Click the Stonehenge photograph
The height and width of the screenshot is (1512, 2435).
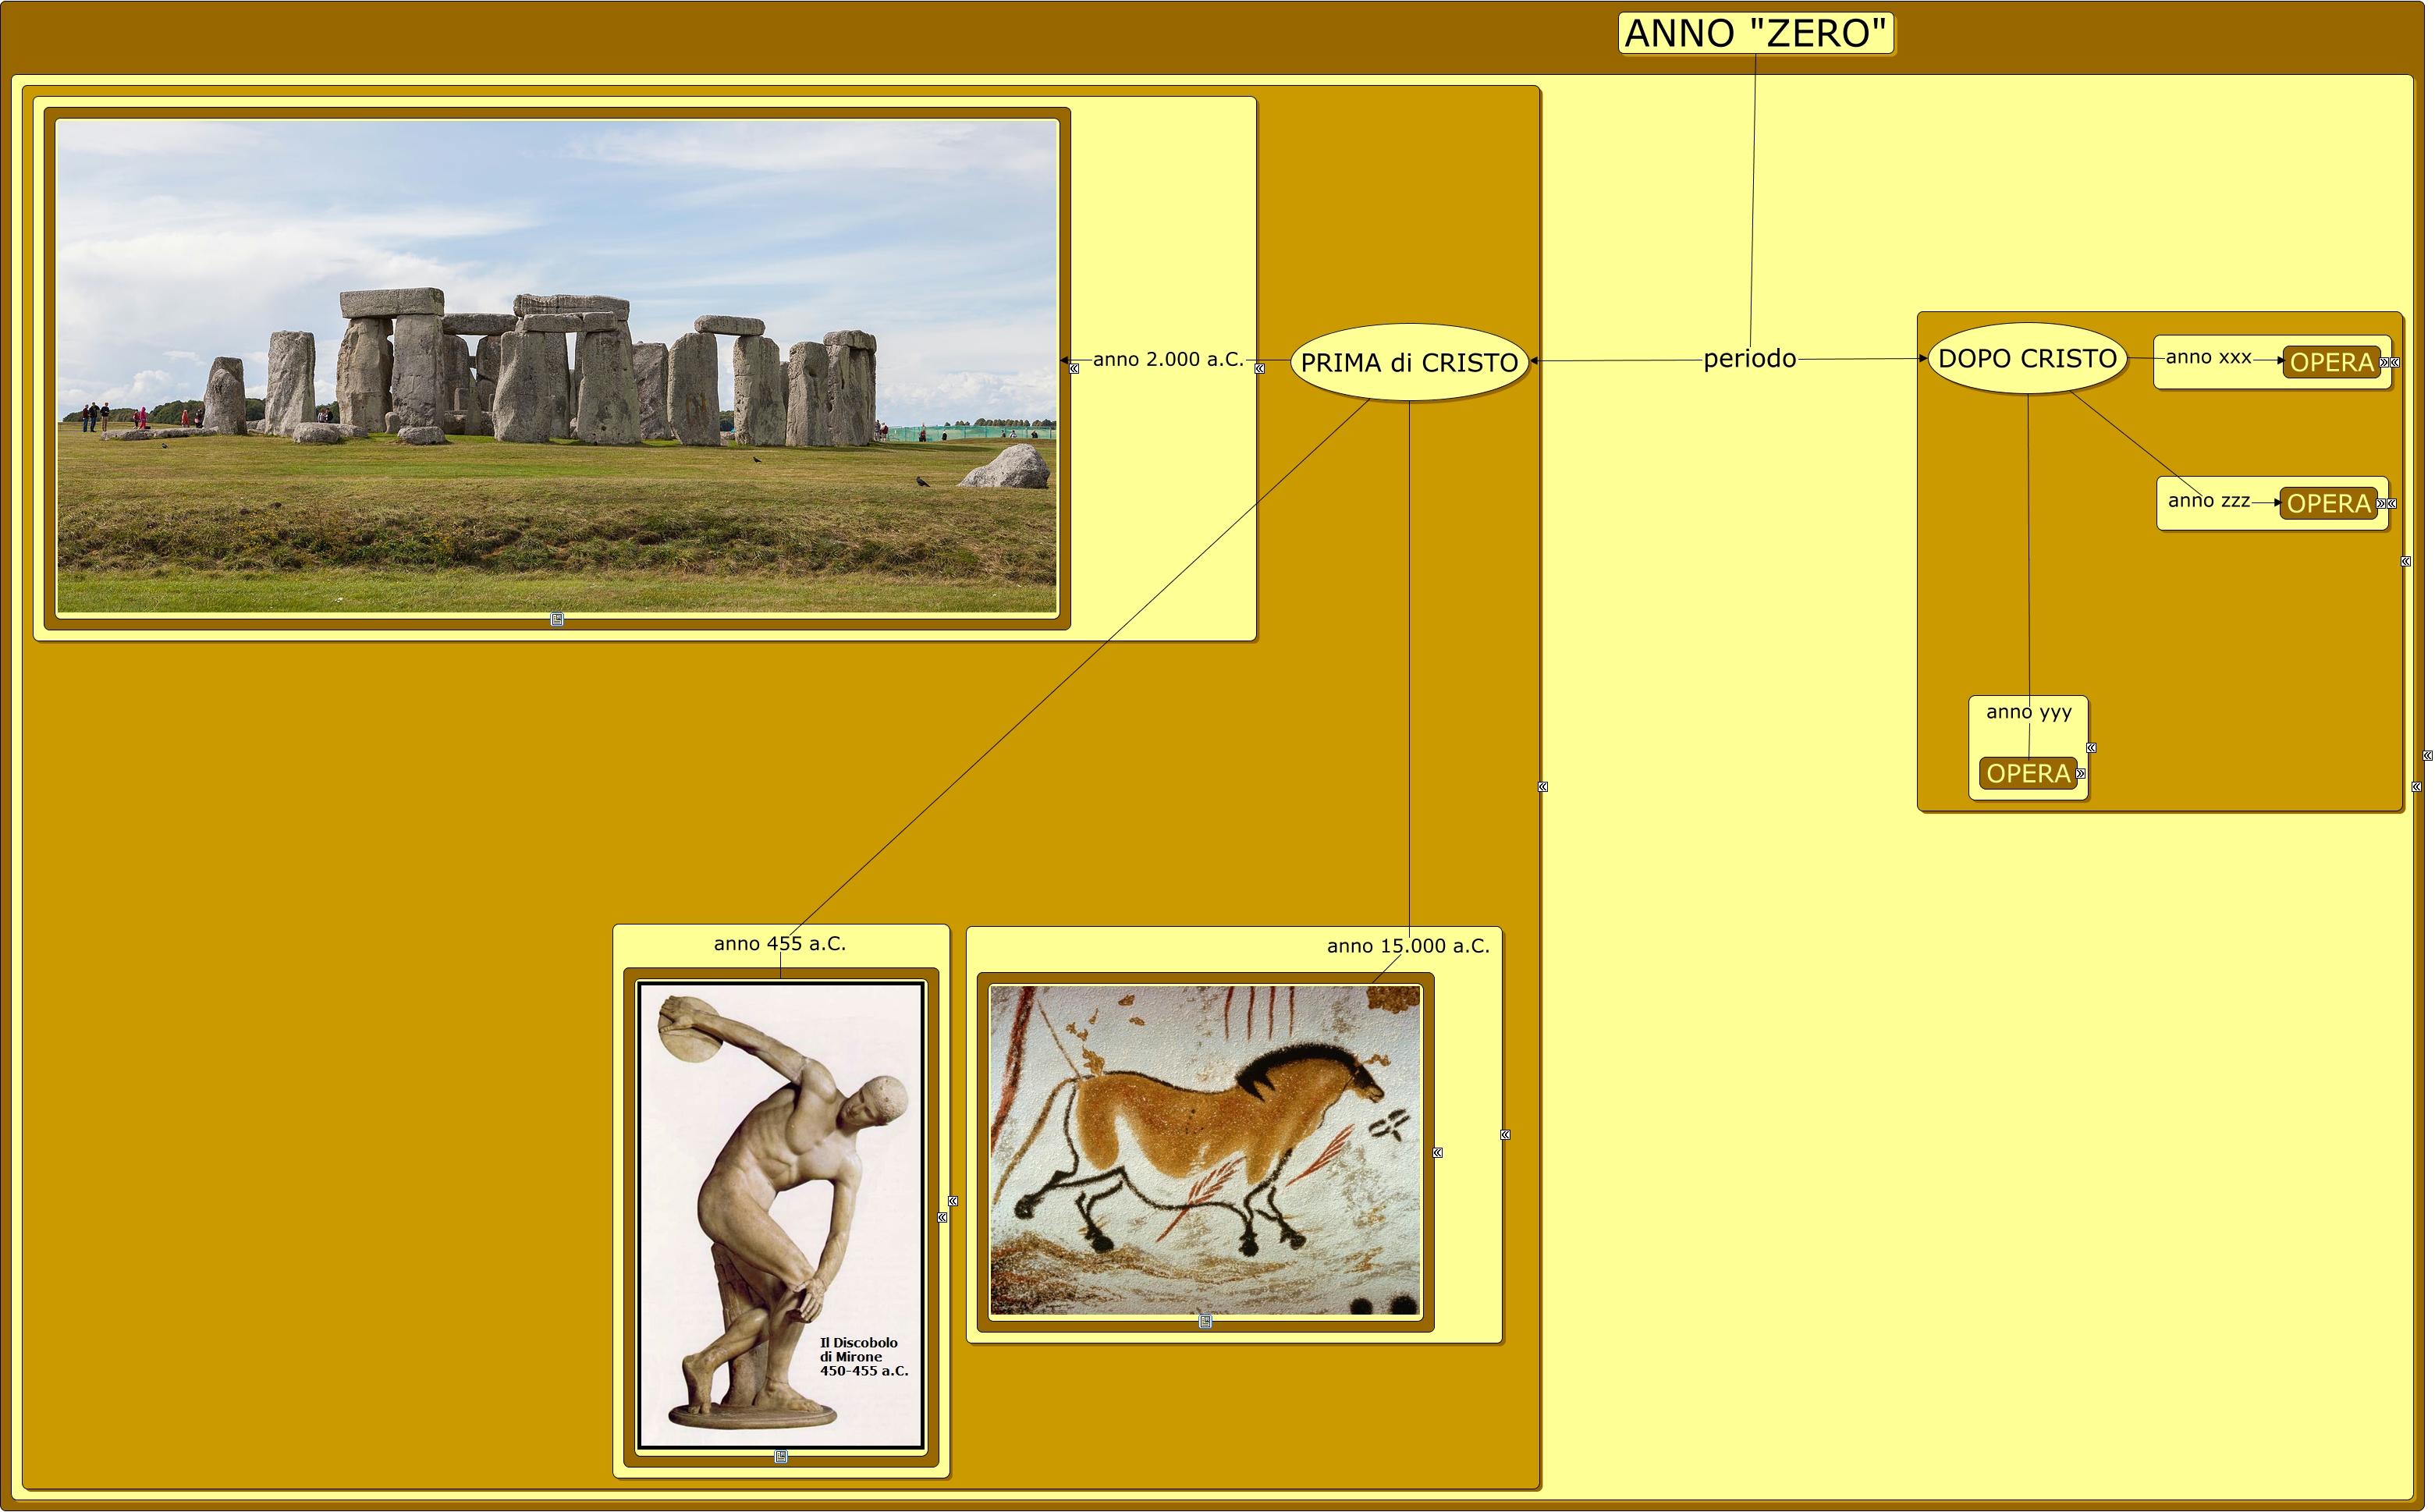pyautogui.click(x=557, y=366)
